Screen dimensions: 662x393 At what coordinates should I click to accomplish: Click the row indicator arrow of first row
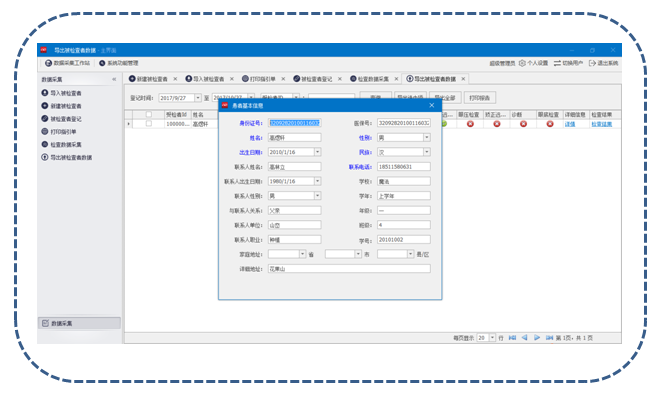pyautogui.click(x=128, y=124)
